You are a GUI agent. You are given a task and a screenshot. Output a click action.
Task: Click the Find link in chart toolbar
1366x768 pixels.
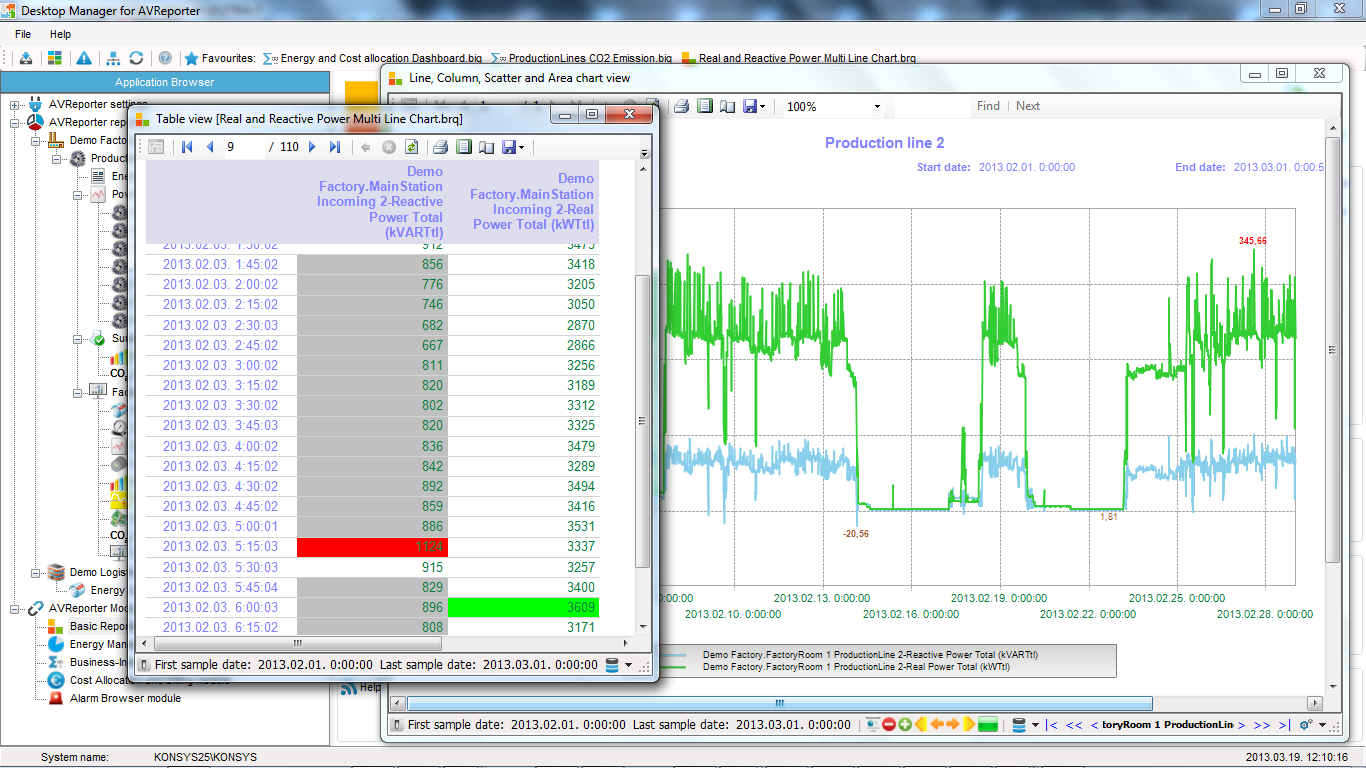[x=988, y=106]
